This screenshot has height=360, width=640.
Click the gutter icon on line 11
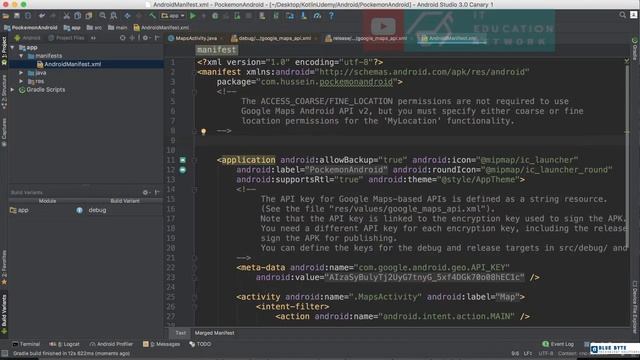182,160
